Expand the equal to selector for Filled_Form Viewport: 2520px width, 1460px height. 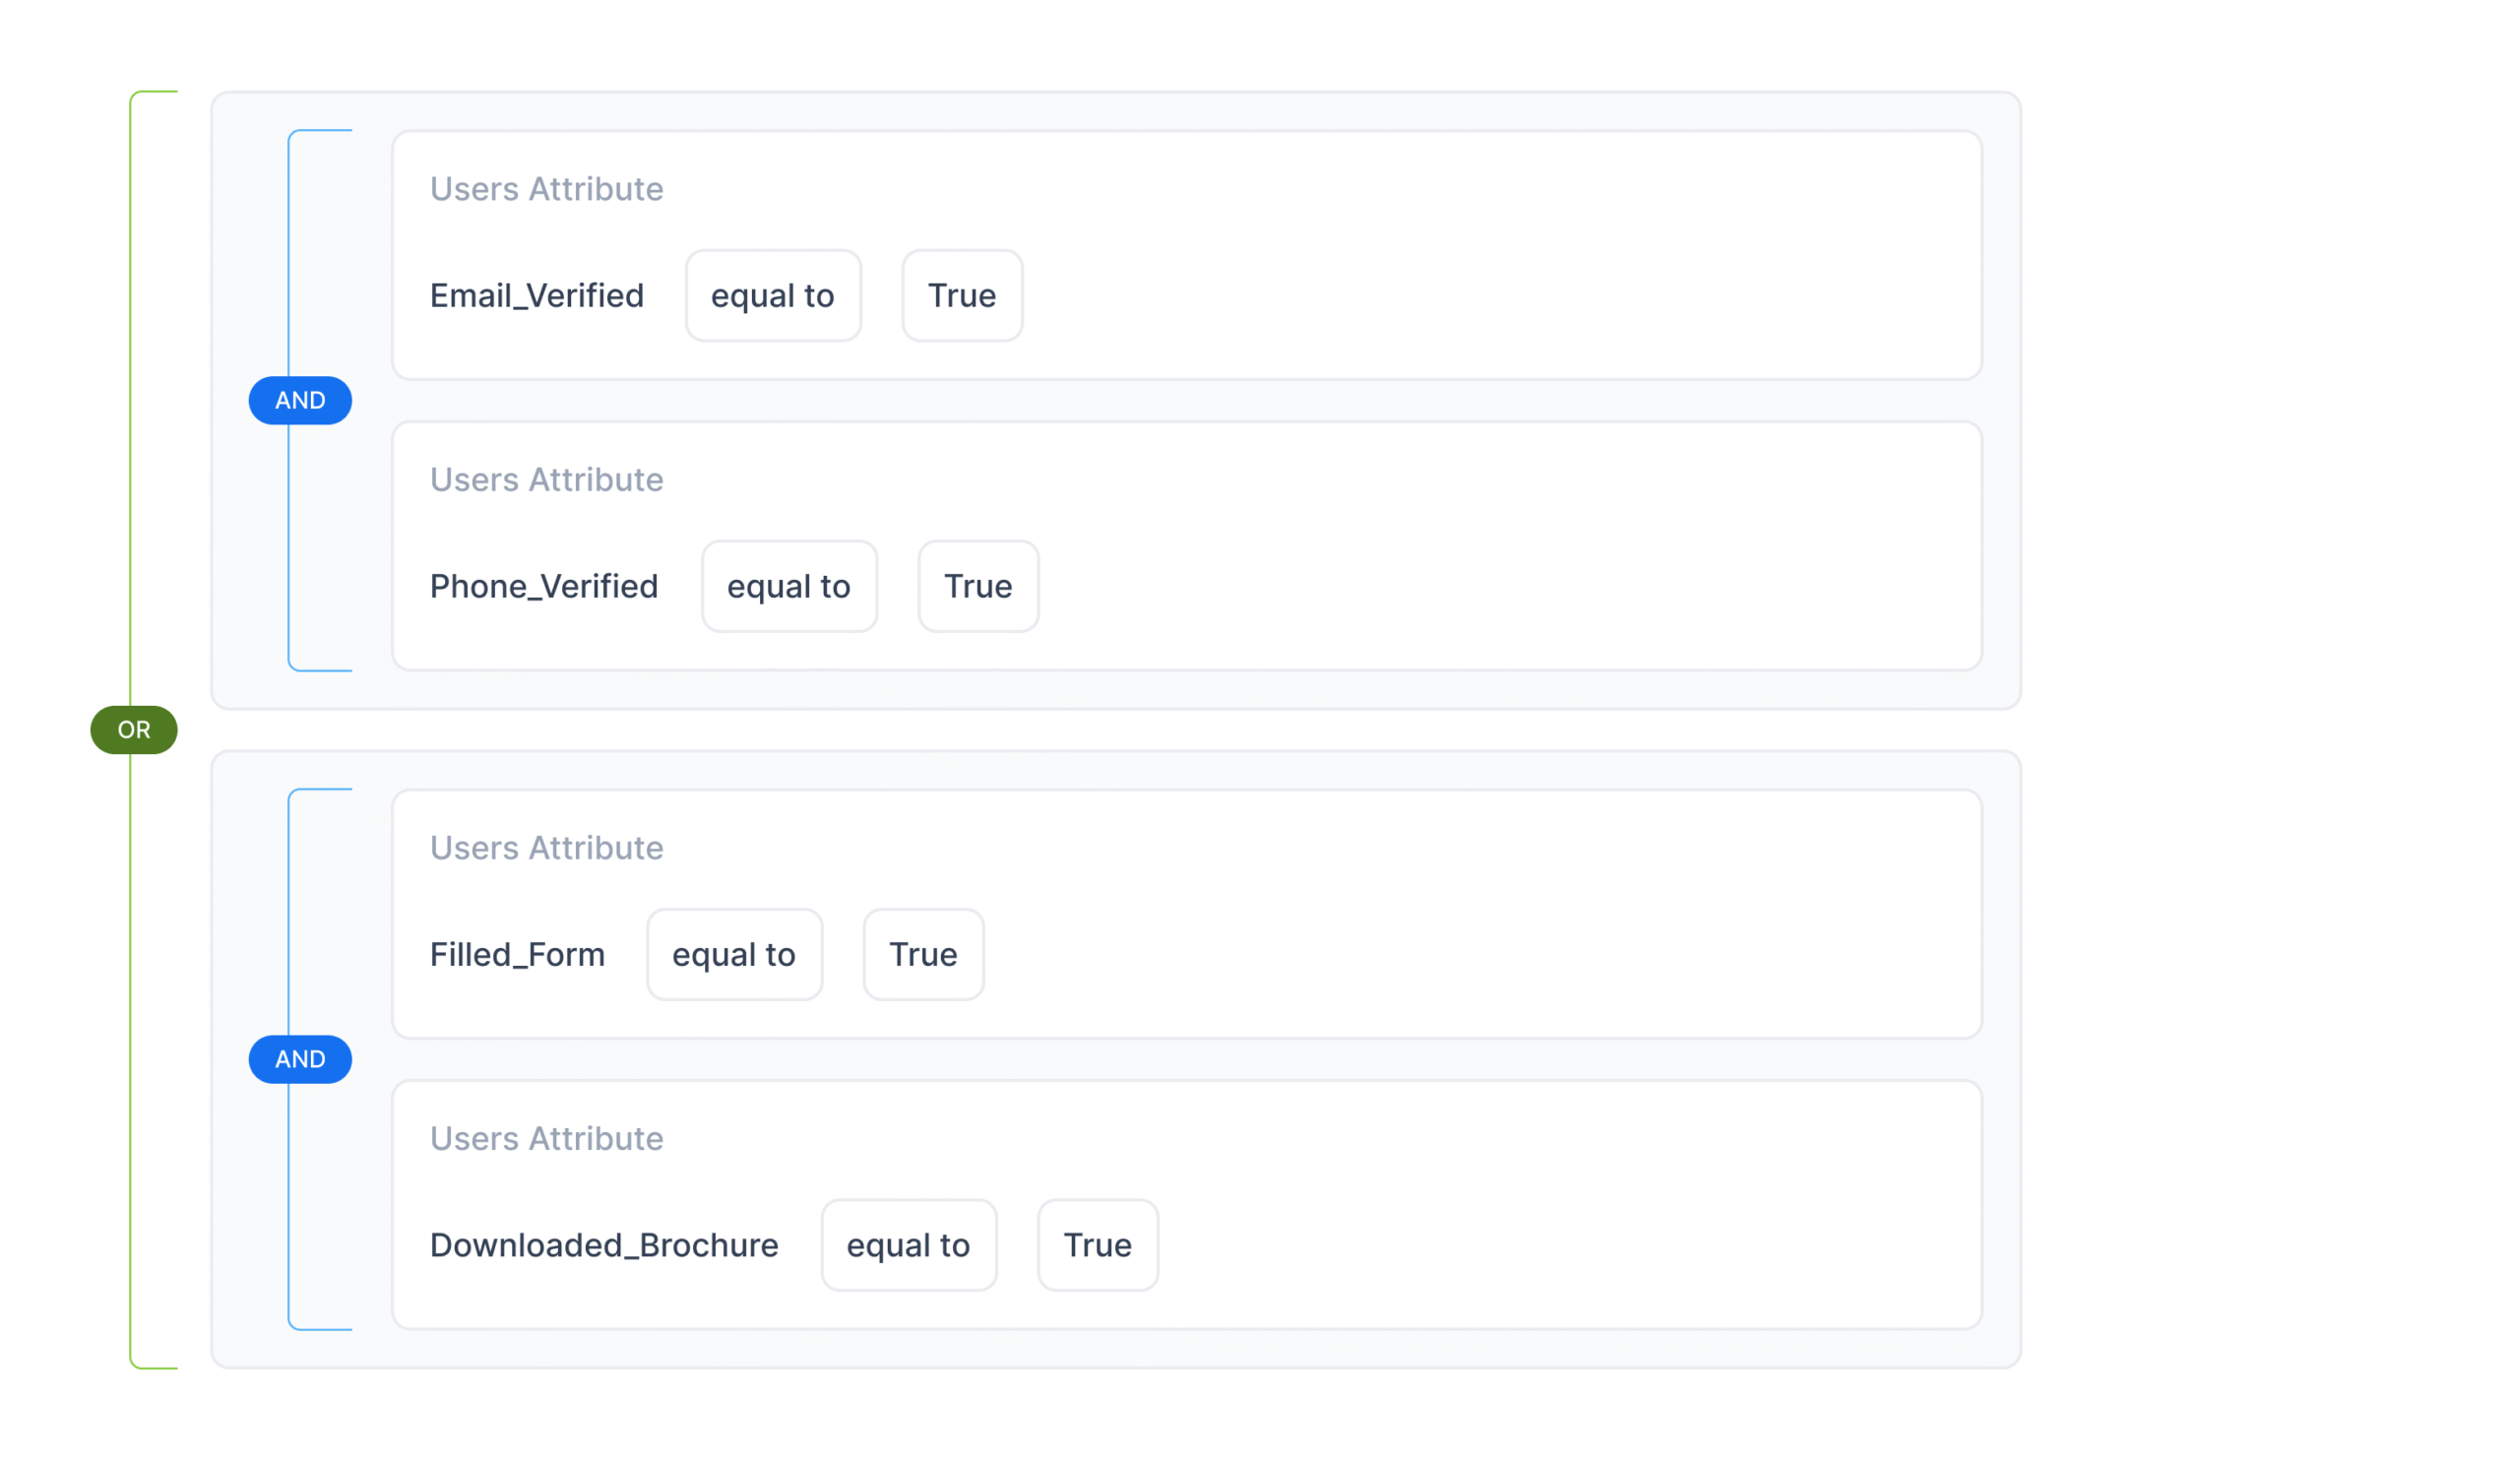point(734,955)
